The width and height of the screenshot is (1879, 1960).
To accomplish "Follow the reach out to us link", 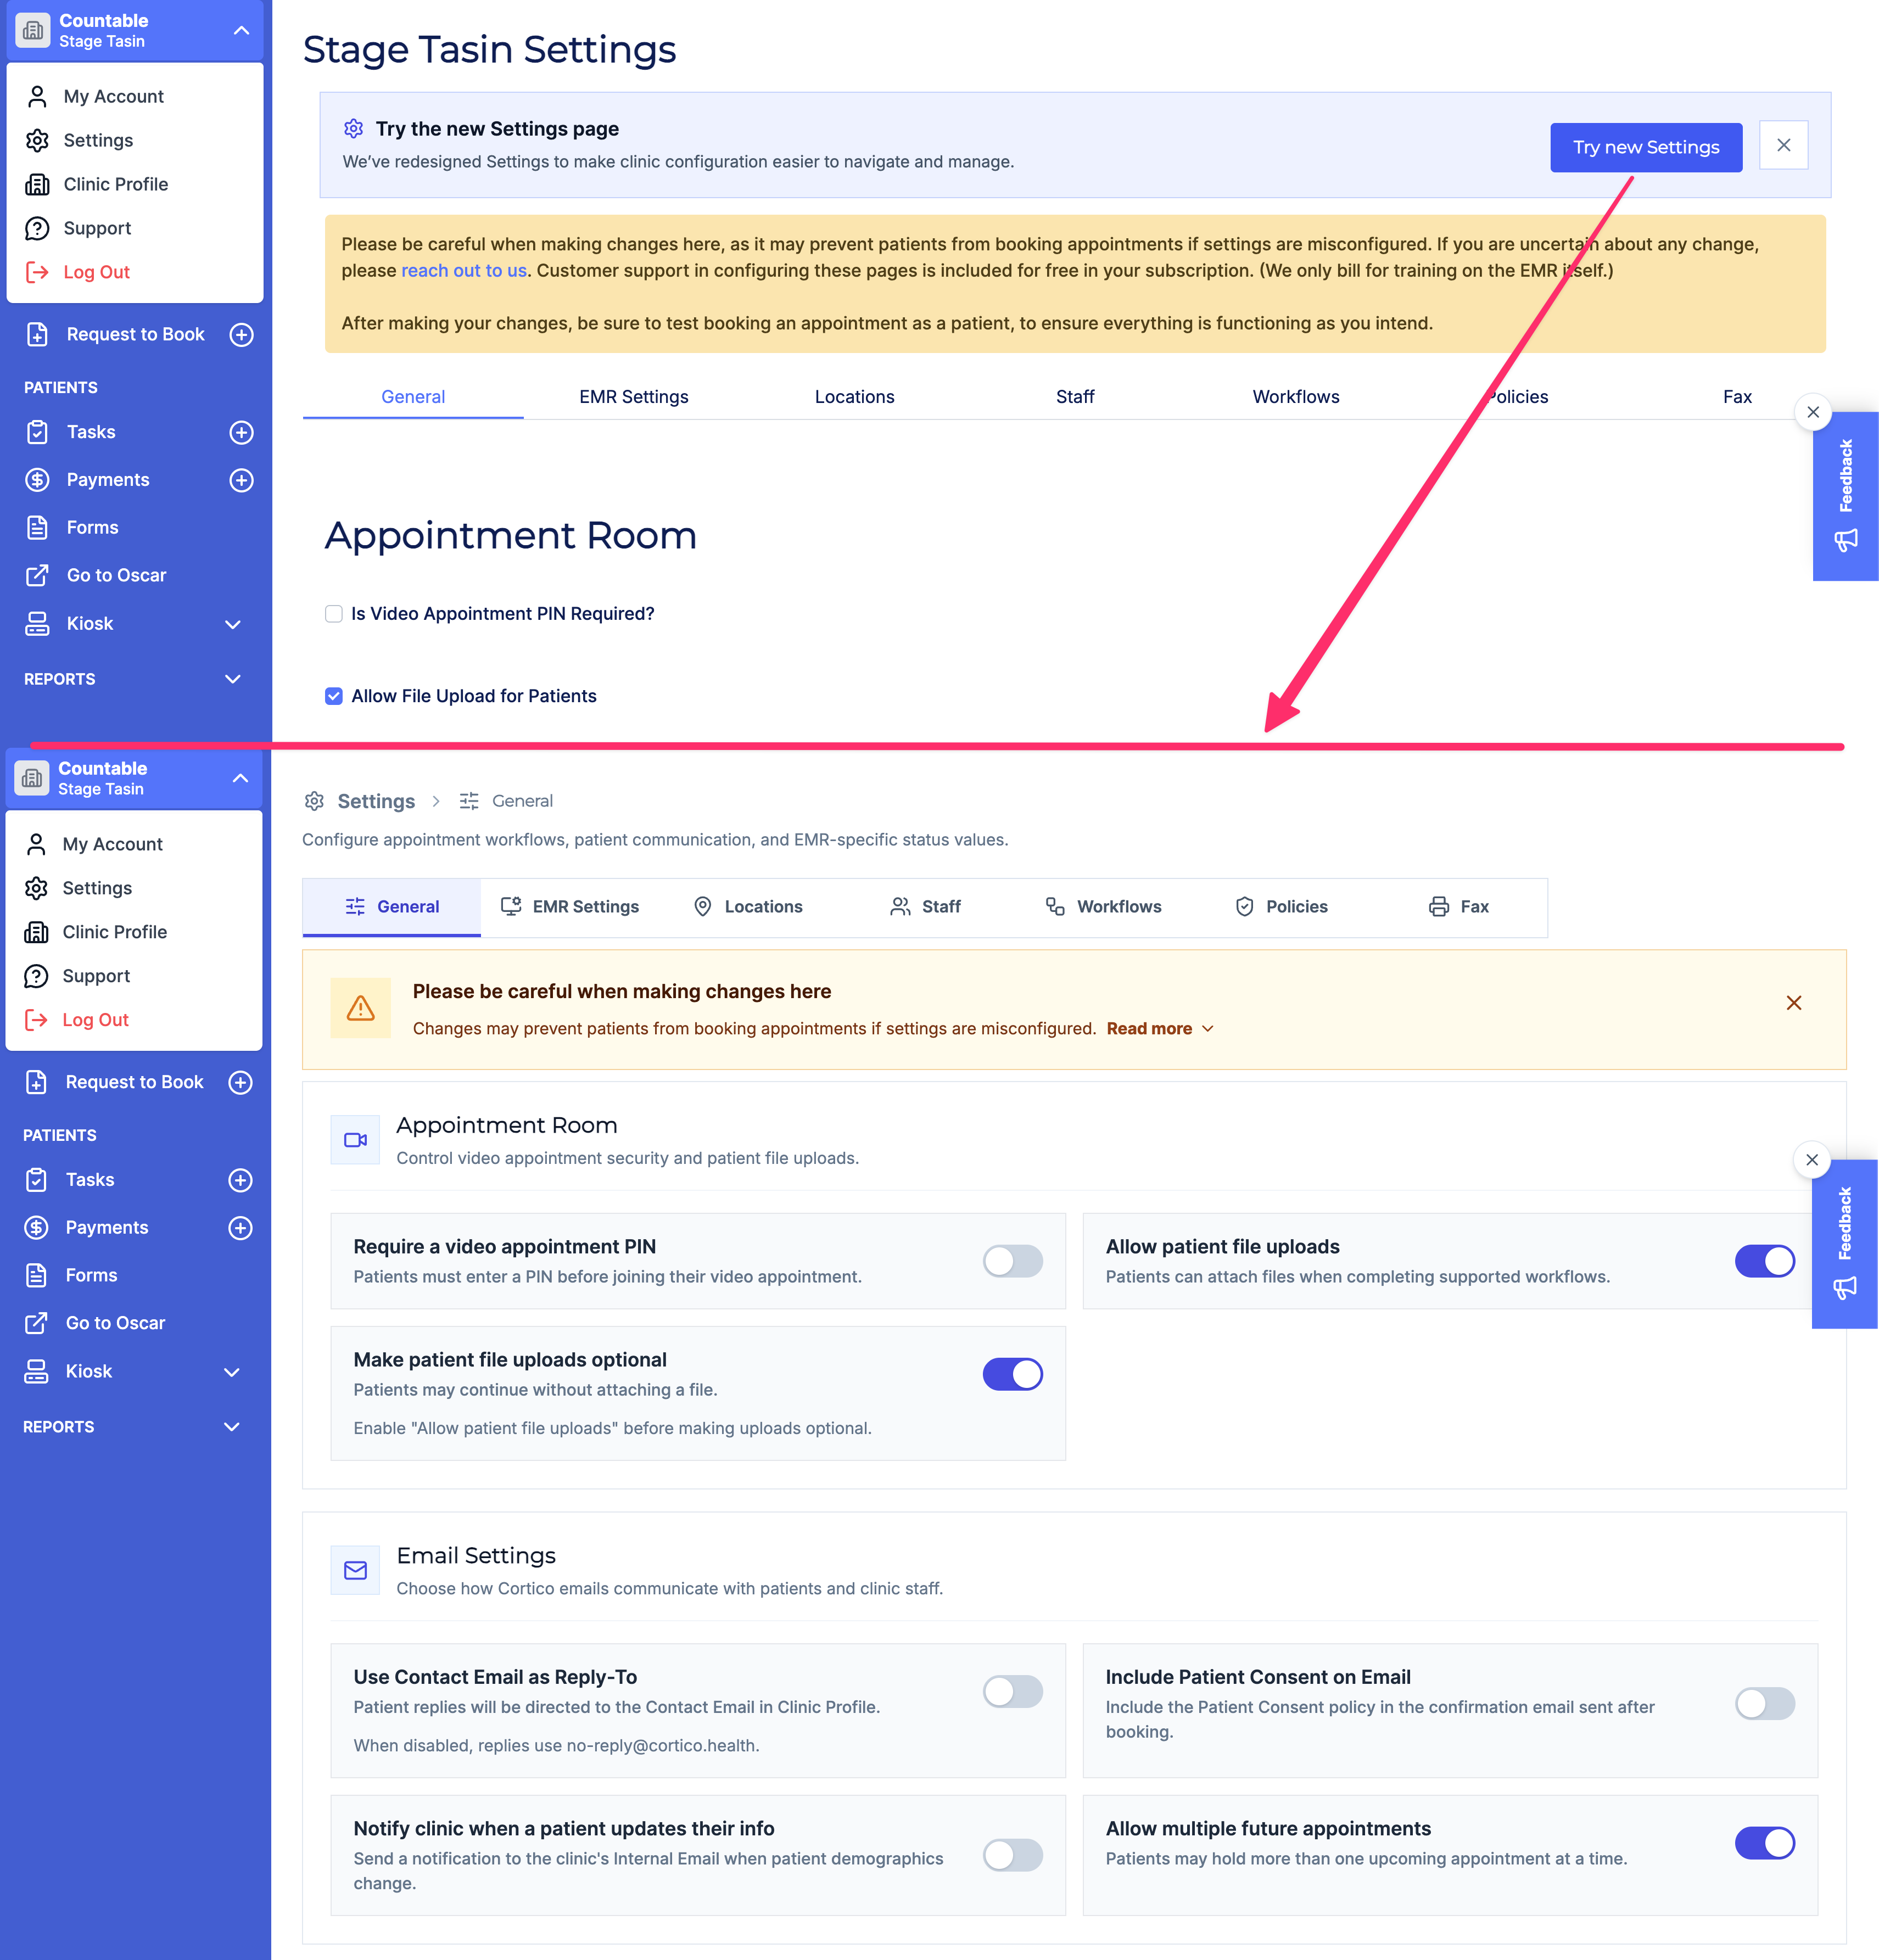I will point(464,270).
